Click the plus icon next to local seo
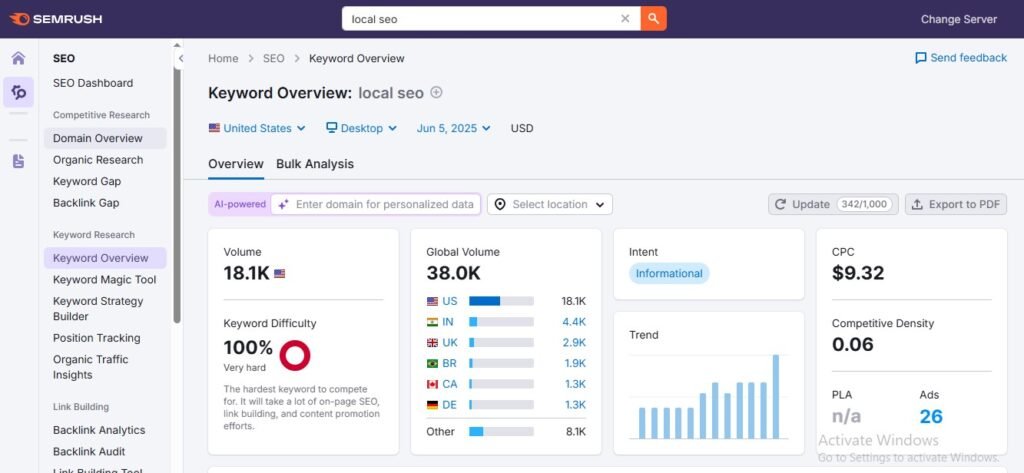This screenshot has width=1024, height=473. (436, 93)
